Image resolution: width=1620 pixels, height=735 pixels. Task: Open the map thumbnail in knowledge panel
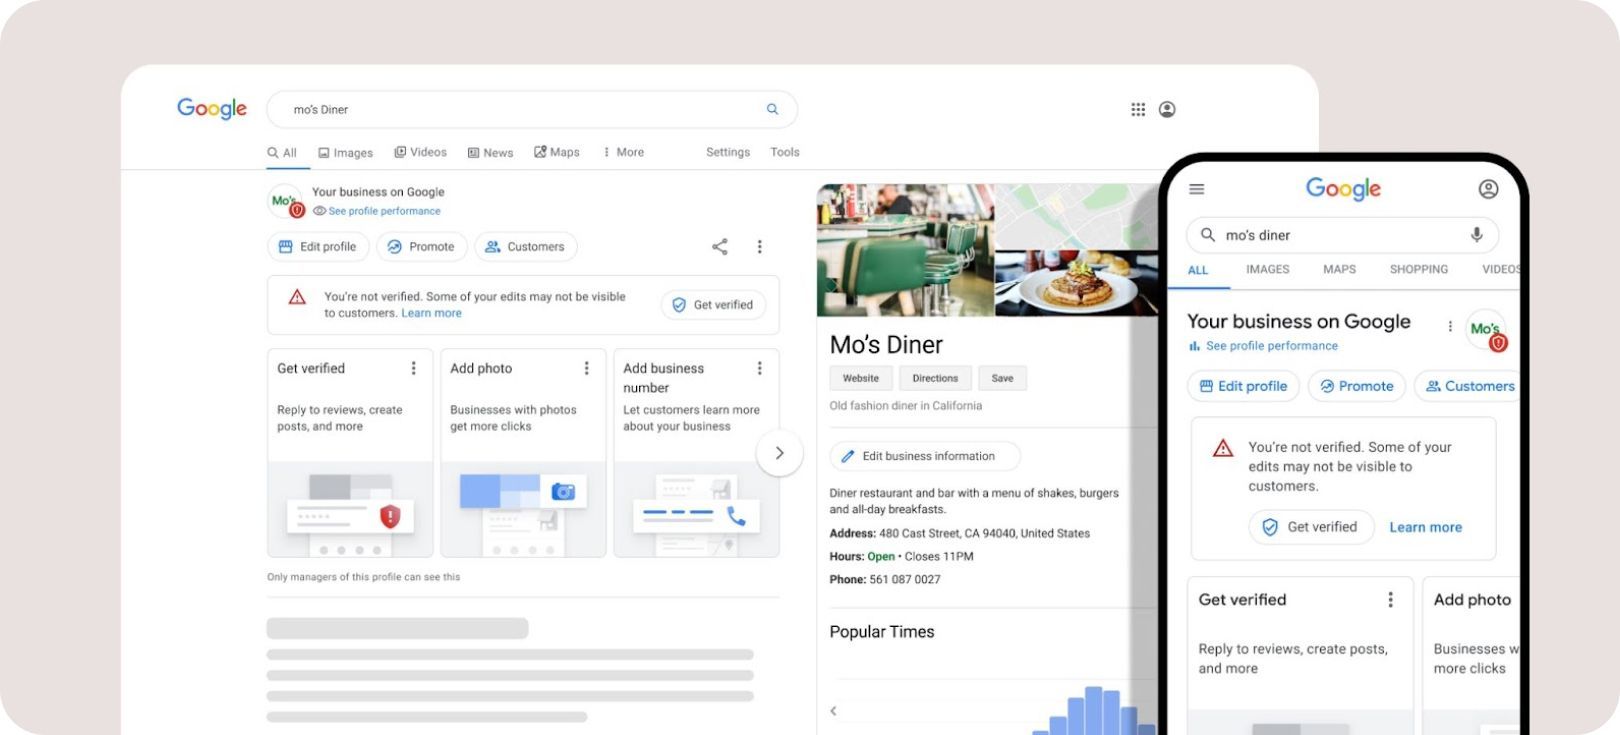point(1076,215)
